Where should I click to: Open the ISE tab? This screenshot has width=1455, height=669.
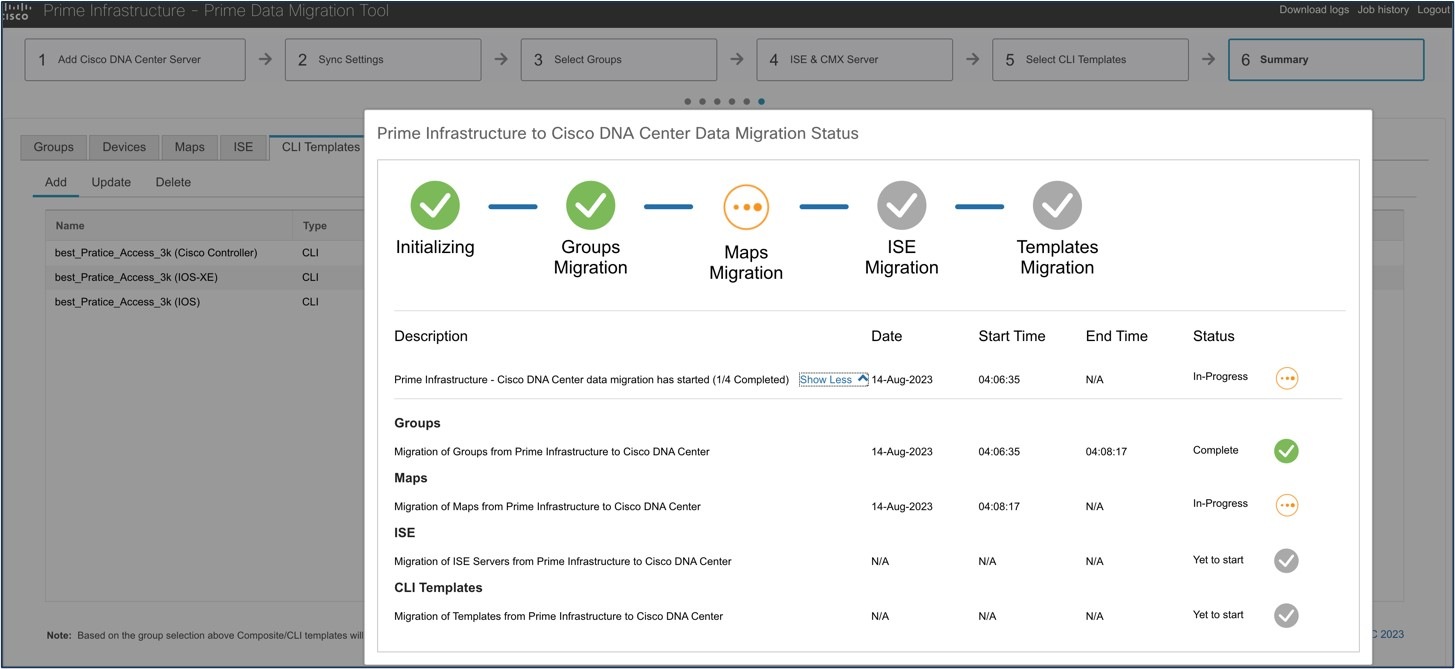click(x=243, y=147)
